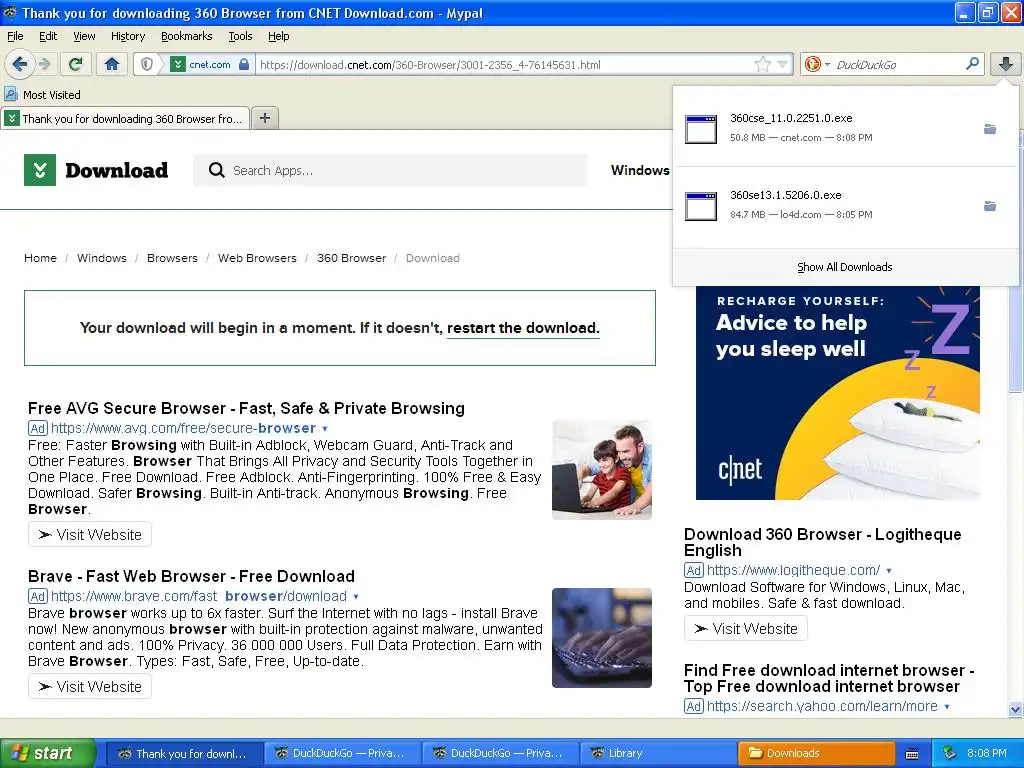Viewport: 1024px width, 768px height.
Task: Click the CNET sleep advice banner ad
Action: [838, 393]
